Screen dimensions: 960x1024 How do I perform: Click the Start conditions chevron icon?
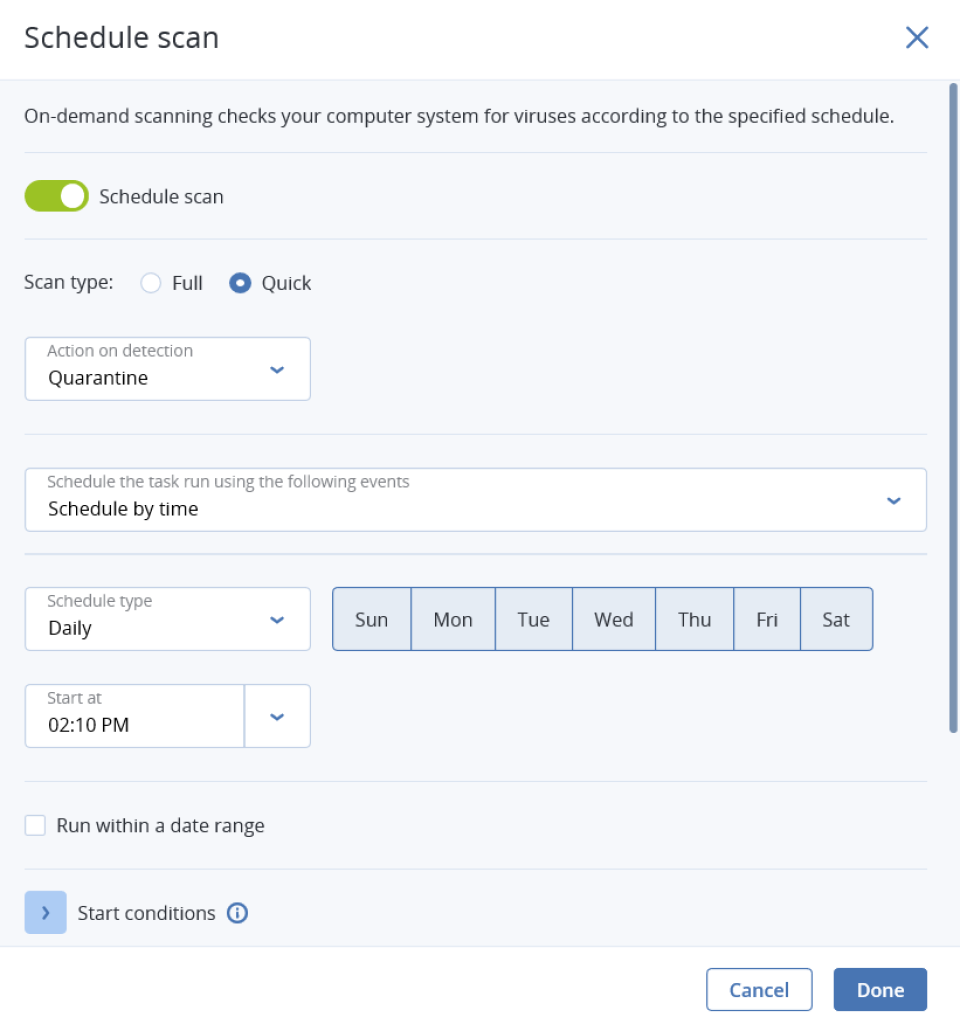(44, 913)
